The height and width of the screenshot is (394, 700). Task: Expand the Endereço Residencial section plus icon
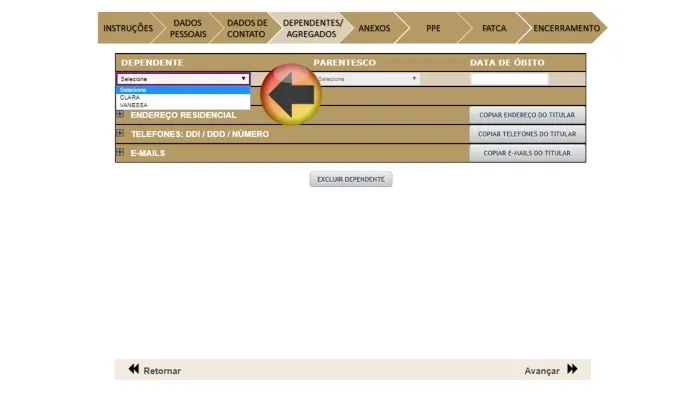[x=120, y=114]
